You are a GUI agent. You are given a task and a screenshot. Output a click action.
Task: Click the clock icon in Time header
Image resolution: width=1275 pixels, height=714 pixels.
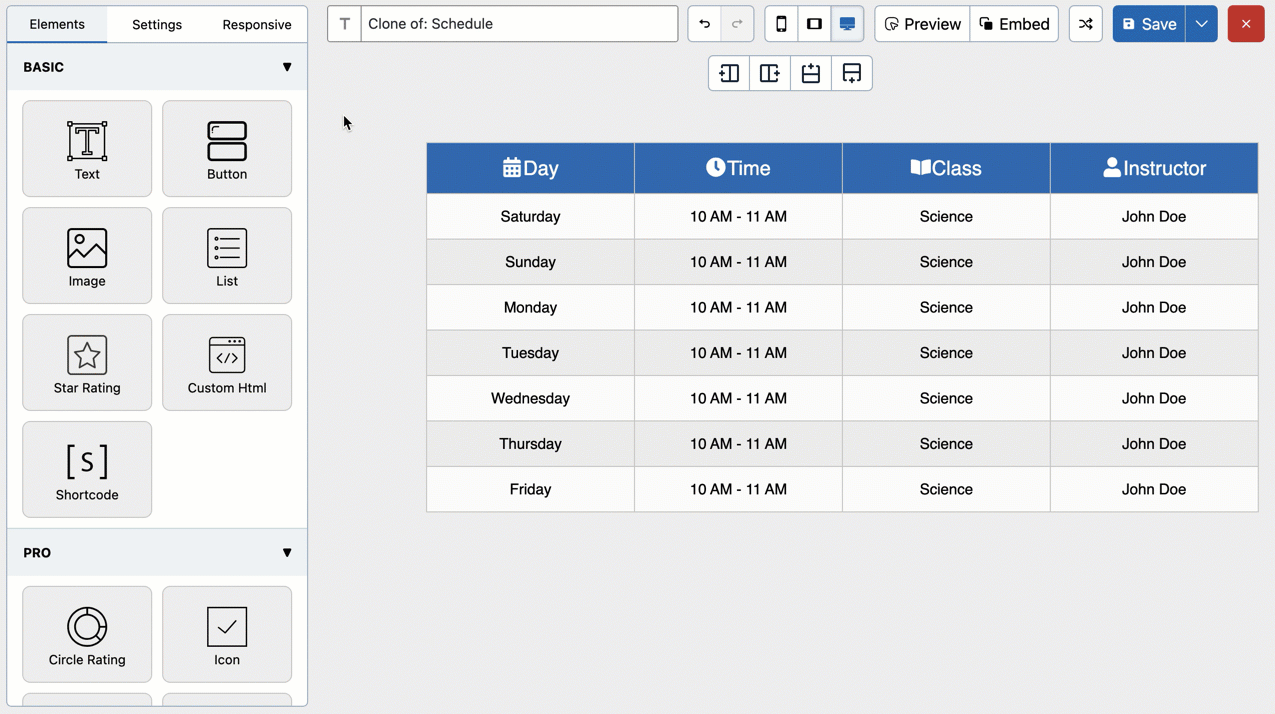point(715,167)
